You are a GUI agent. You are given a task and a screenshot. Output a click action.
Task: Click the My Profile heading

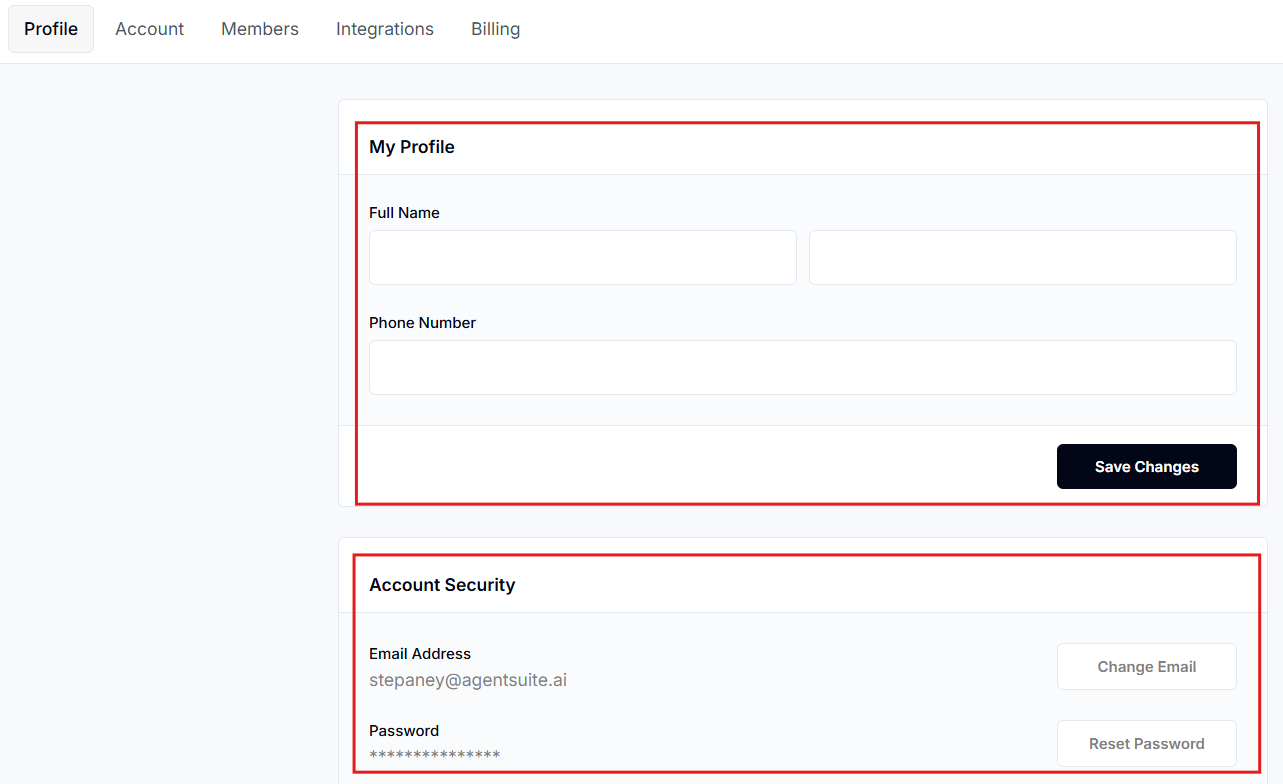pyautogui.click(x=412, y=147)
